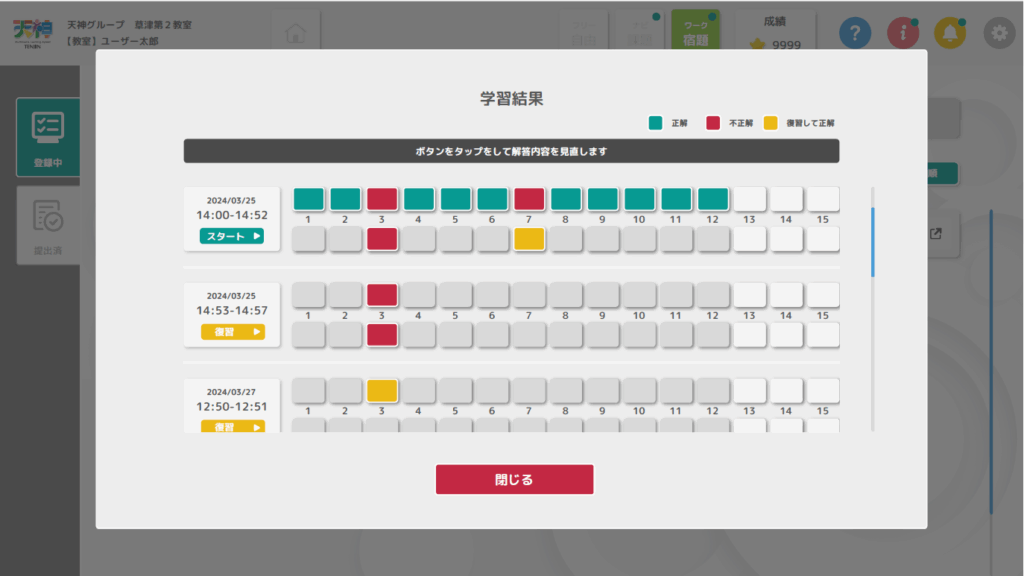Click the red information icon
The height and width of the screenshot is (576, 1024).
pyautogui.click(x=904, y=33)
